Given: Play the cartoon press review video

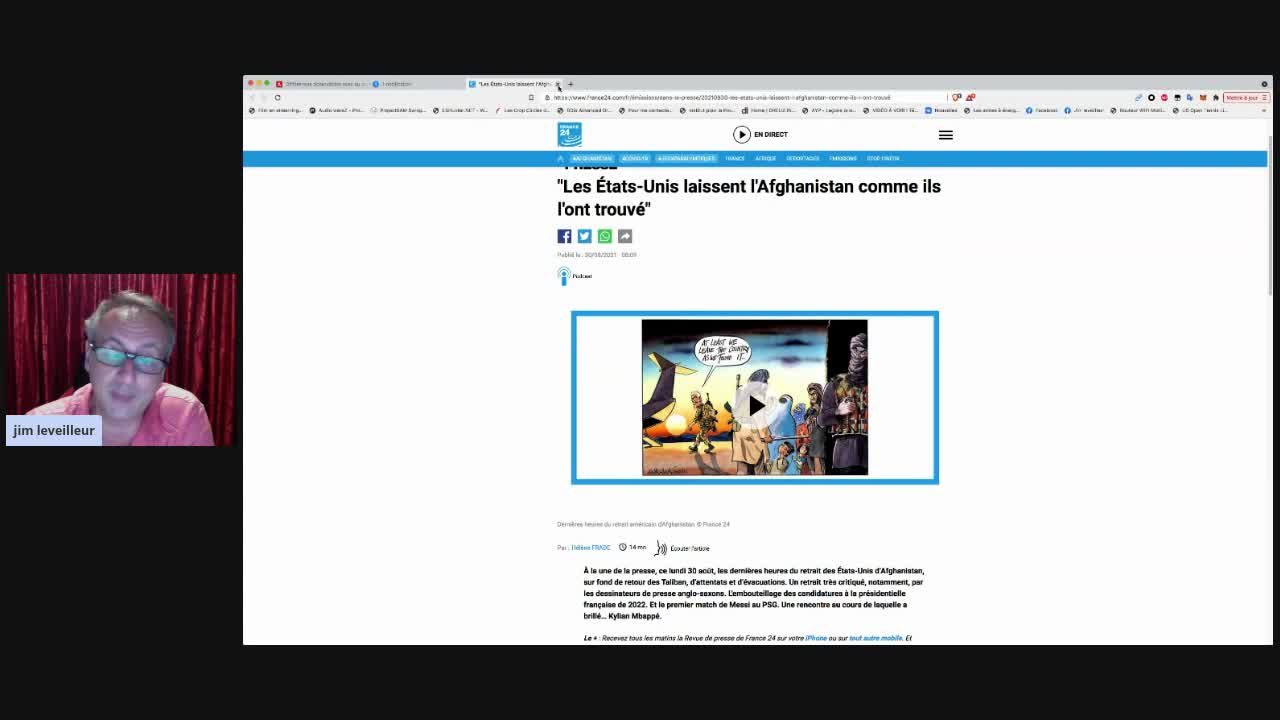Looking at the screenshot, I should pos(755,404).
